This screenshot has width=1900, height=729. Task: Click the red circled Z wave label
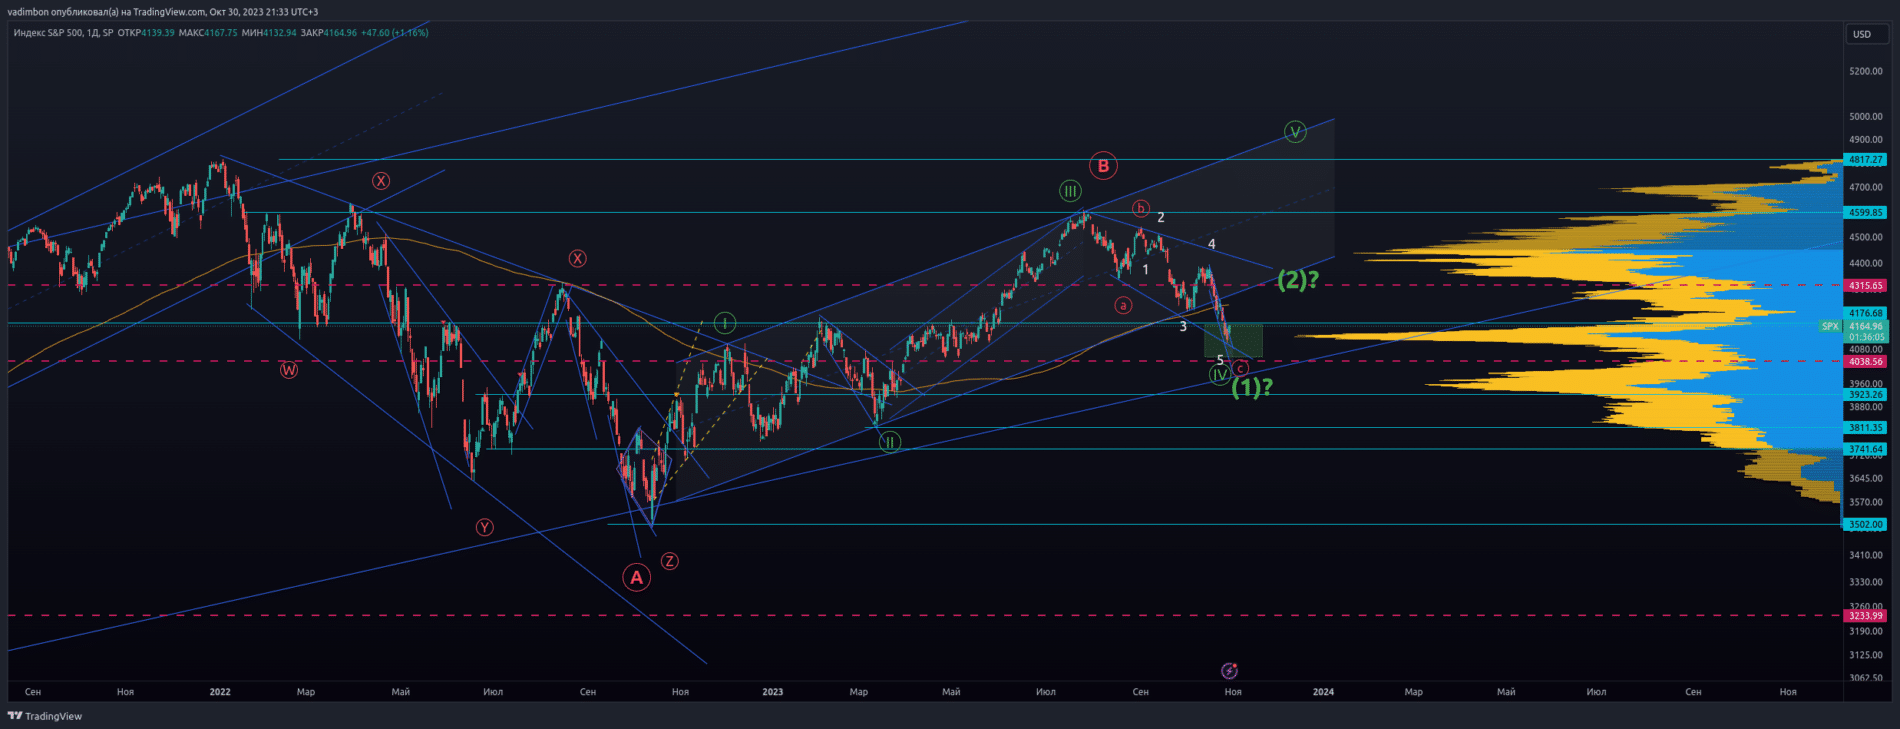click(x=670, y=561)
